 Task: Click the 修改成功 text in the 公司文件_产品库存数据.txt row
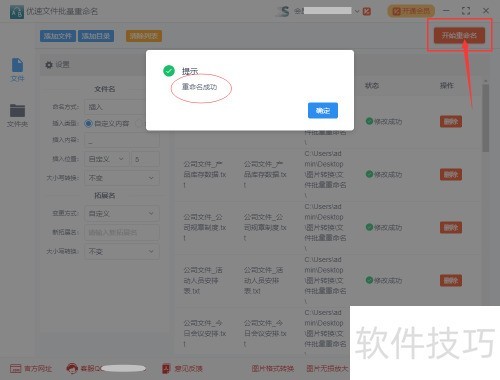[x=388, y=174]
